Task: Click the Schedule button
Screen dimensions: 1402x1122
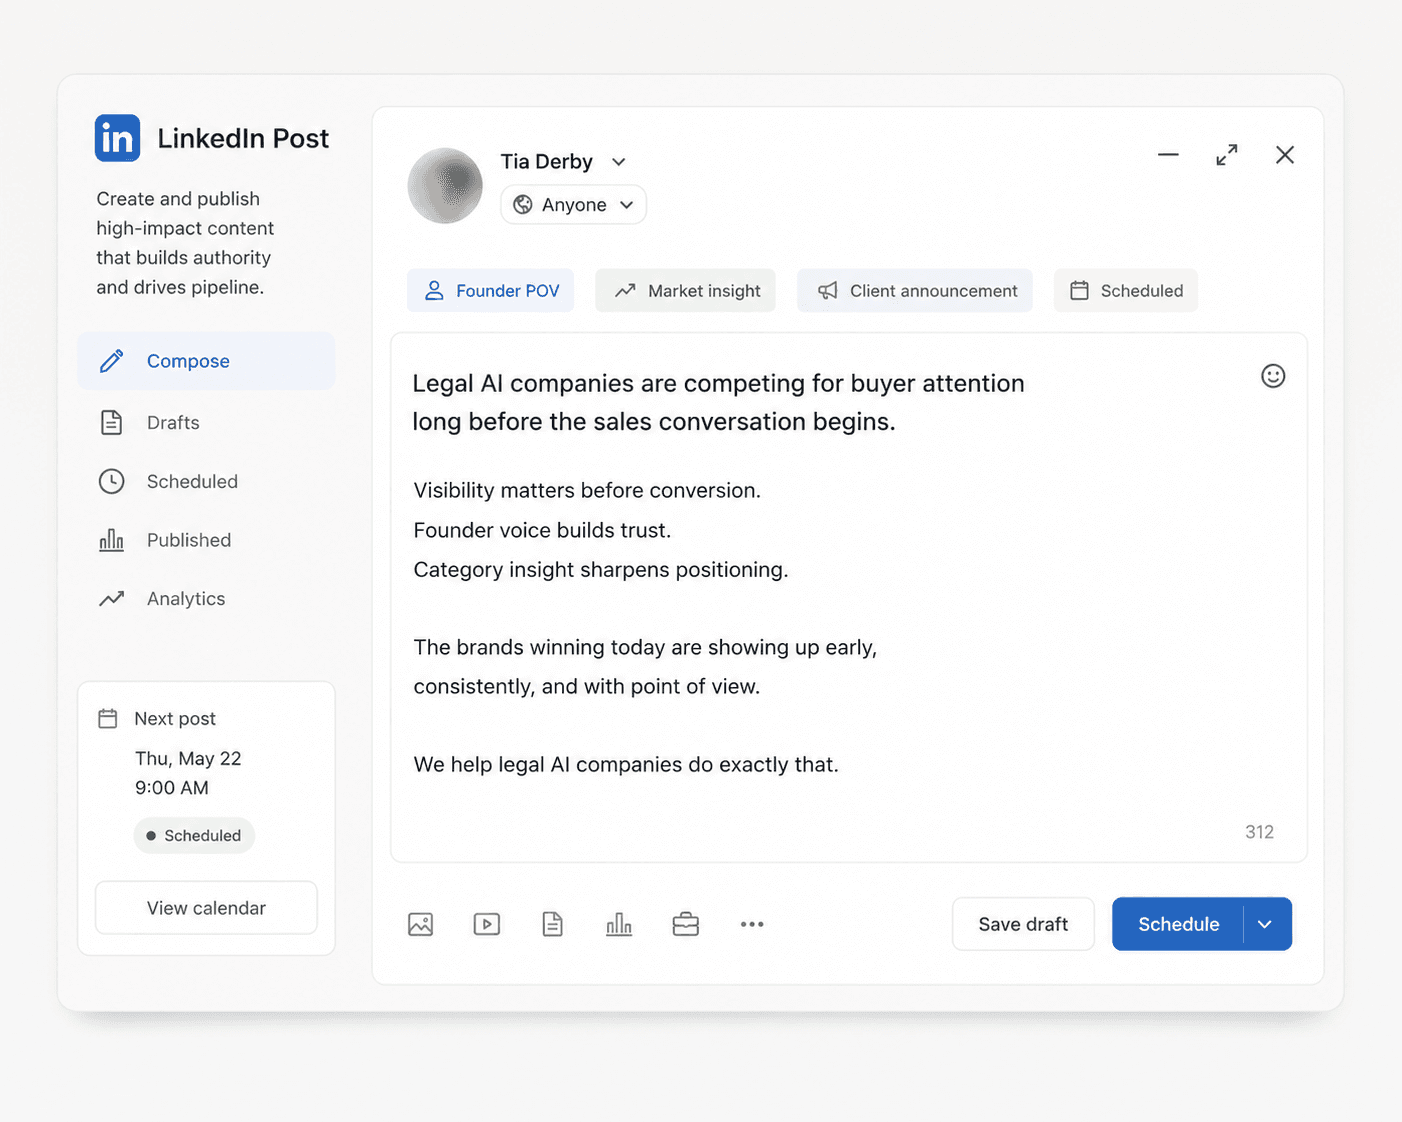Action: click(x=1178, y=924)
